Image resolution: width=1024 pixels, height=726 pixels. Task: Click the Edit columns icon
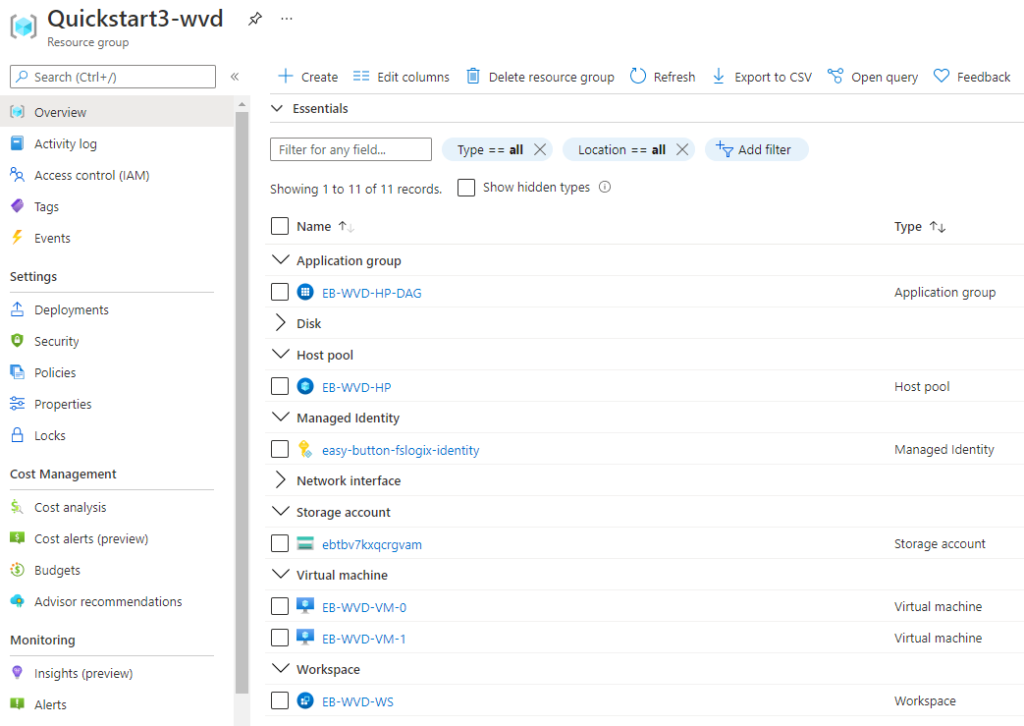(x=361, y=76)
